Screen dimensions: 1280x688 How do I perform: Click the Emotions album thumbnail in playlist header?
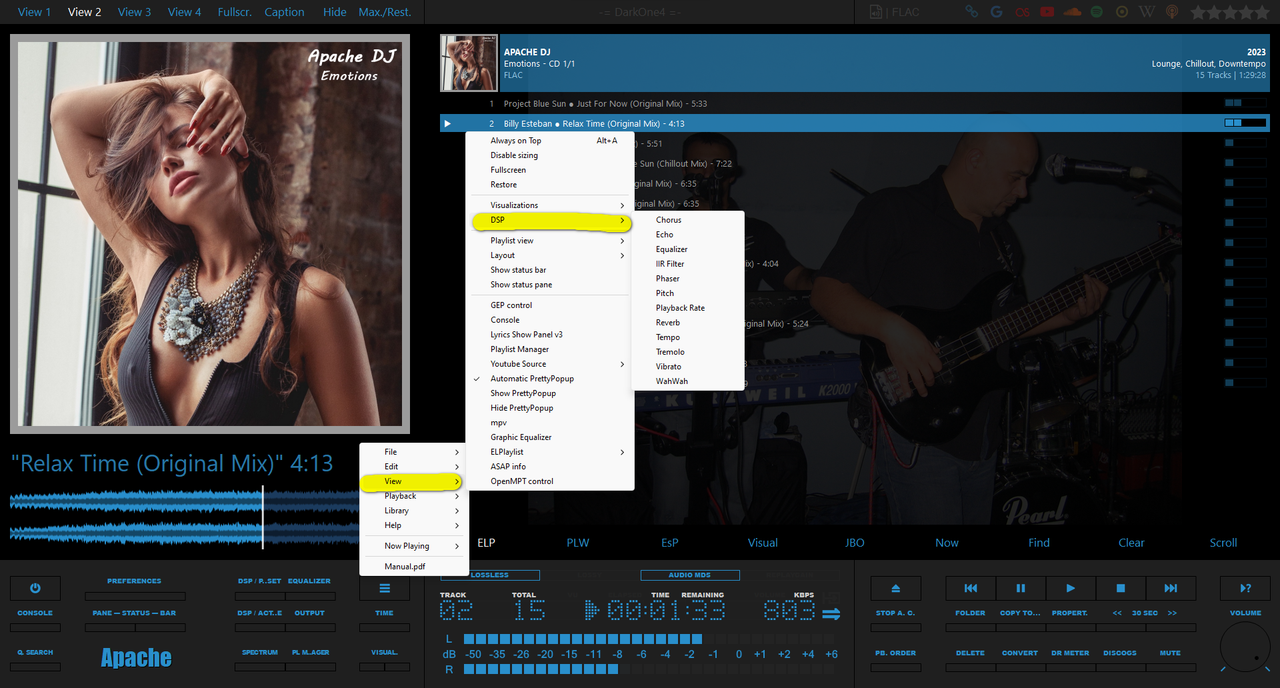click(468, 63)
